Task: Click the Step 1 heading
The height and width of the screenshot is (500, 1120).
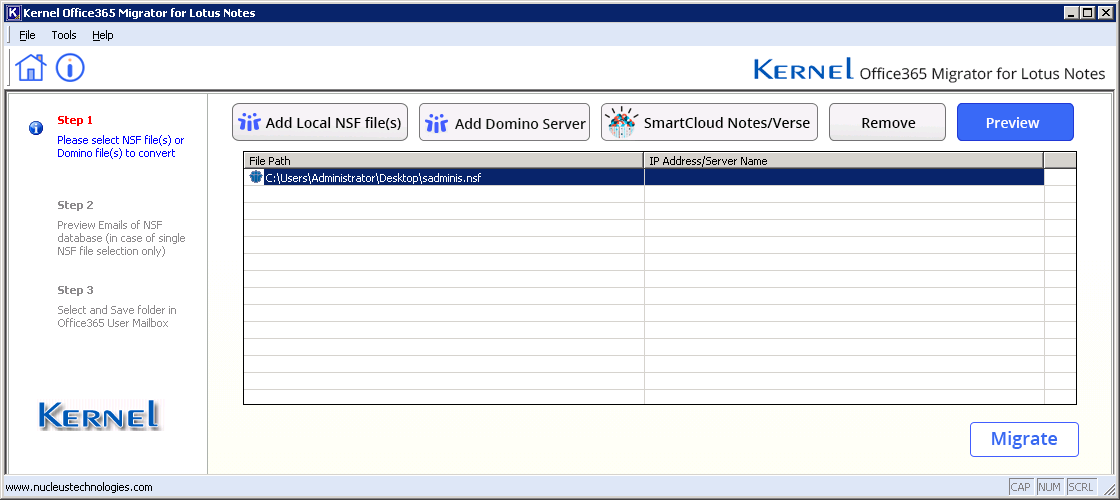Action: coord(75,120)
